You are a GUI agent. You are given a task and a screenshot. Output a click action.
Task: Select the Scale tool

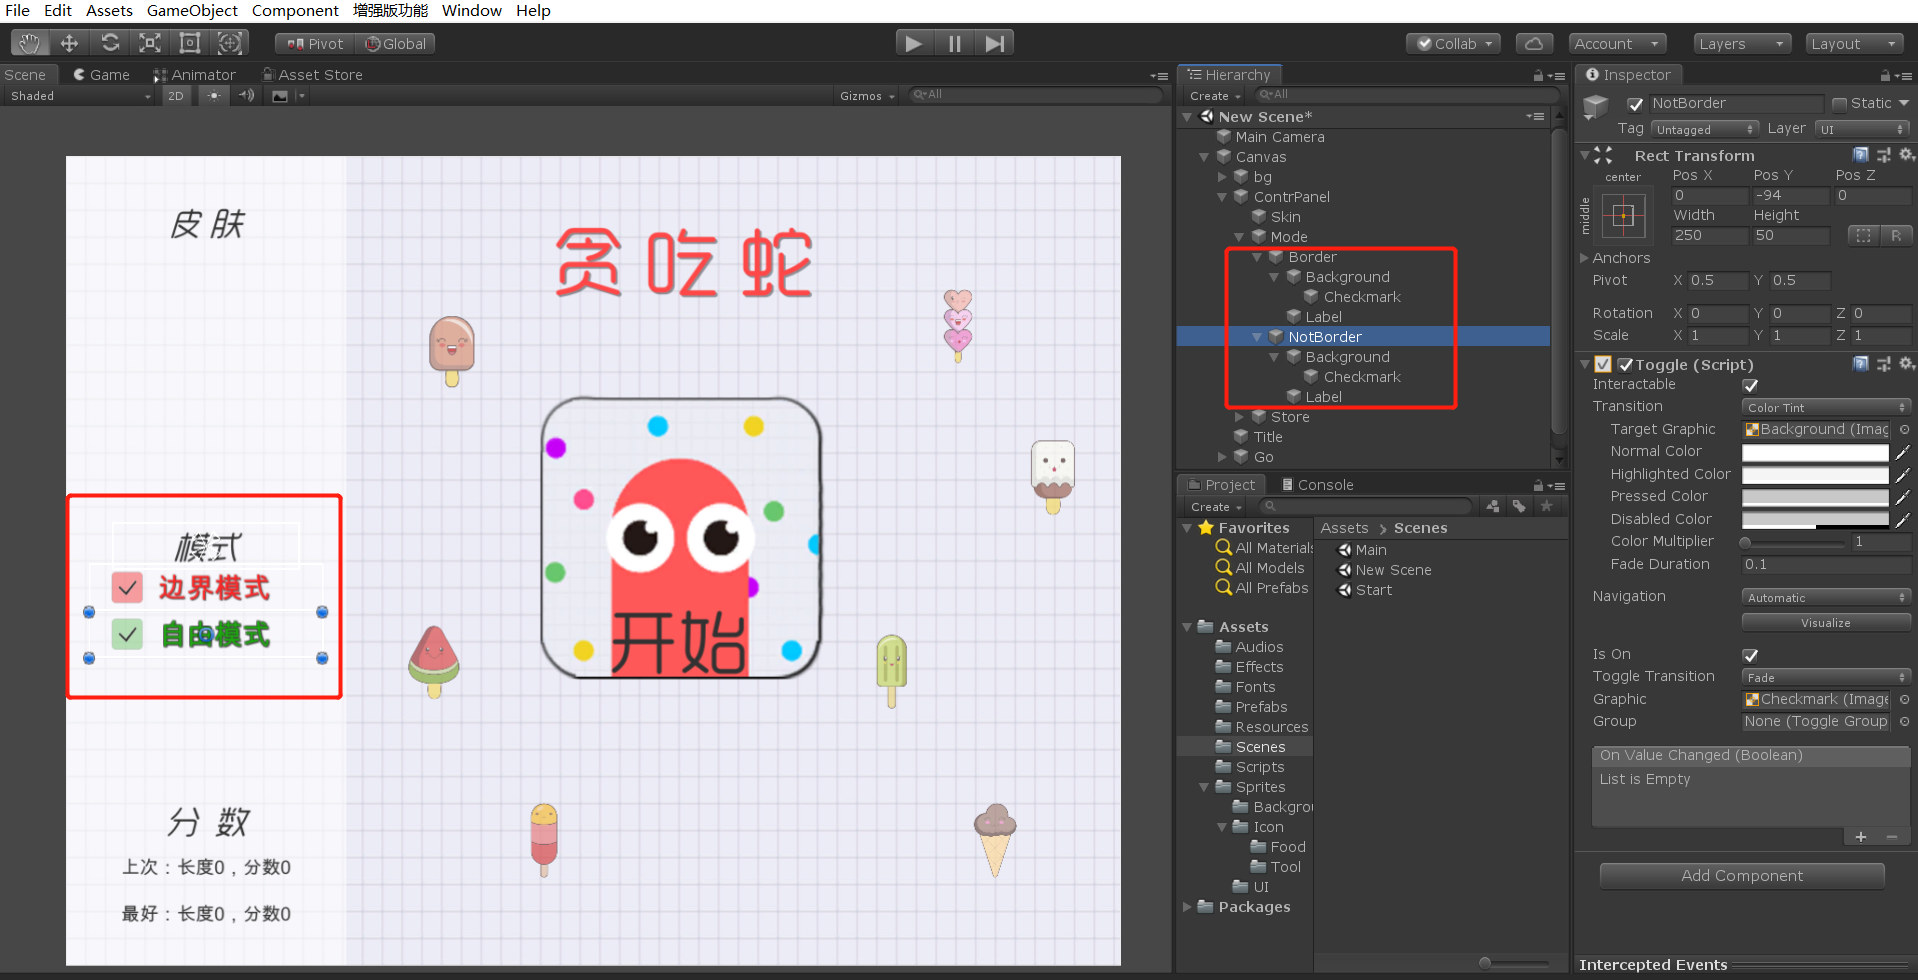[150, 43]
